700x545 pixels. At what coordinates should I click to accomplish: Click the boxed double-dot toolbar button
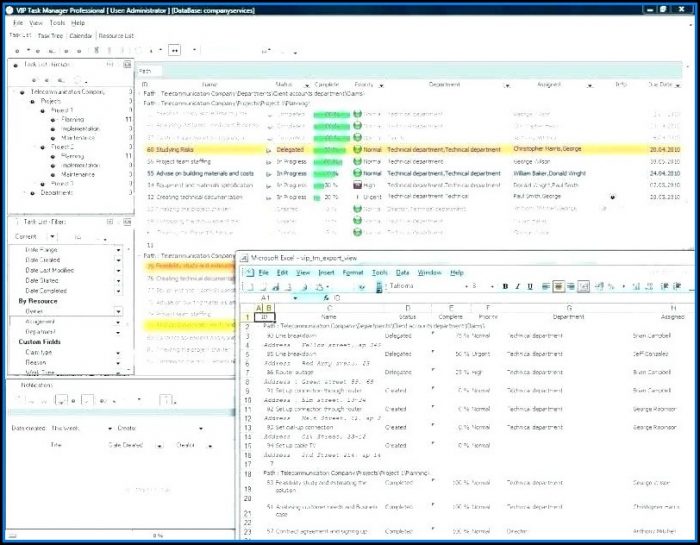[175, 50]
